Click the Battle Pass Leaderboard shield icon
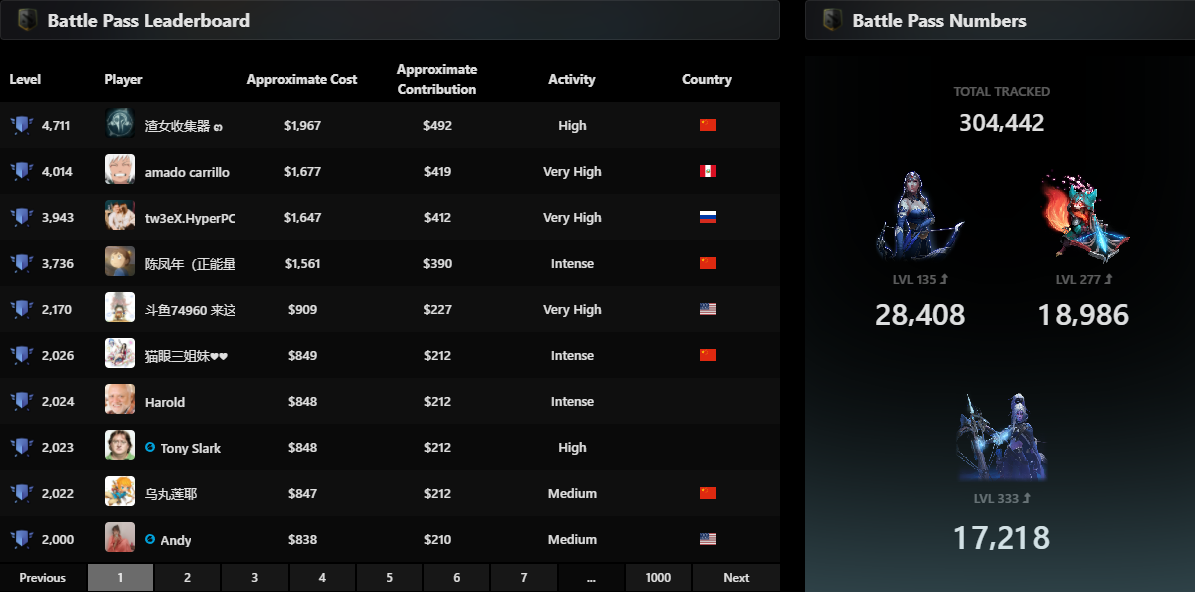The width and height of the screenshot is (1195, 592). tap(28, 20)
